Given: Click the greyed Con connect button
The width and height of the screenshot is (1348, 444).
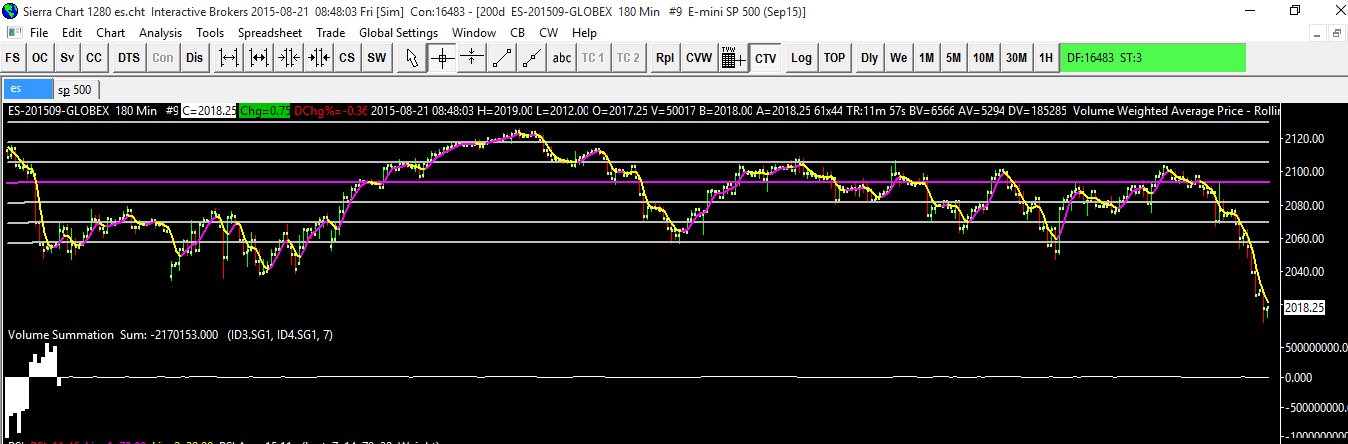Looking at the screenshot, I should coord(163,58).
